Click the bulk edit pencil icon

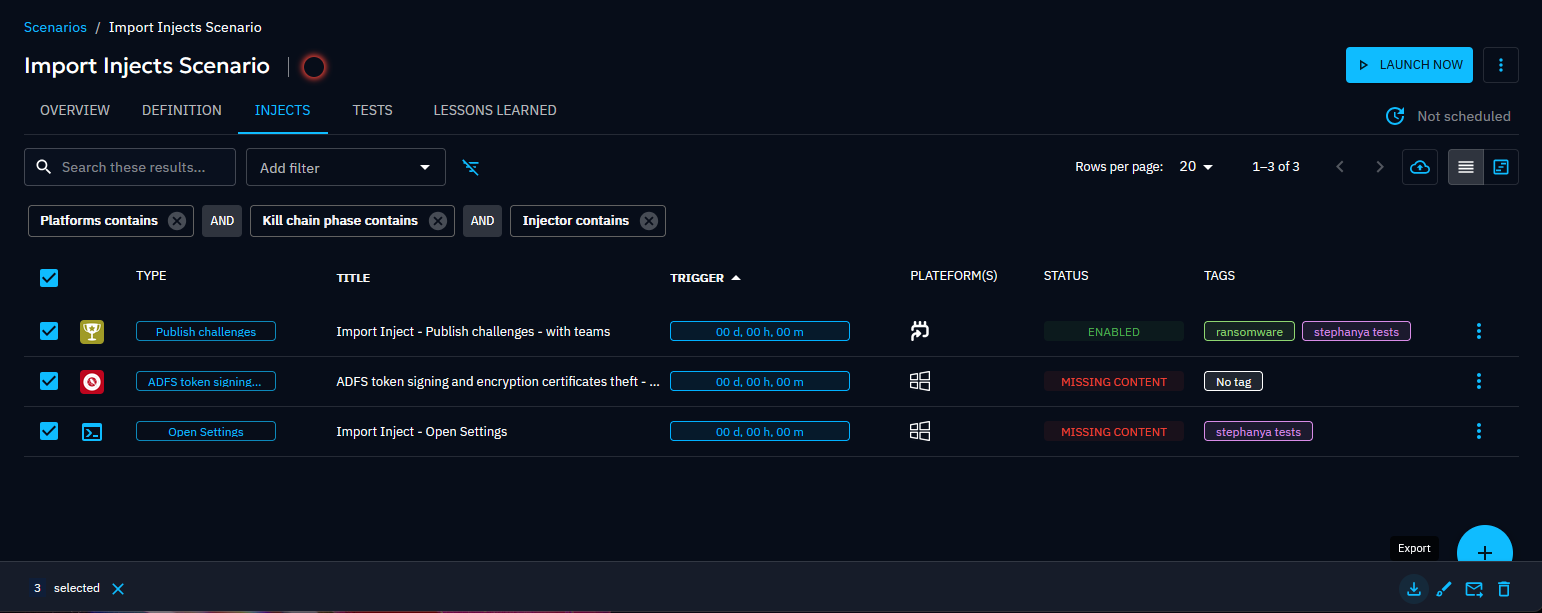click(x=1443, y=589)
